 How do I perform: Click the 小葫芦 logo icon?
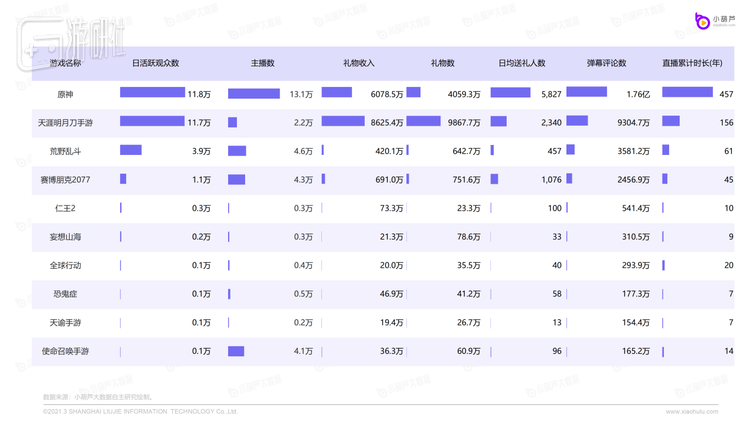coord(702,19)
